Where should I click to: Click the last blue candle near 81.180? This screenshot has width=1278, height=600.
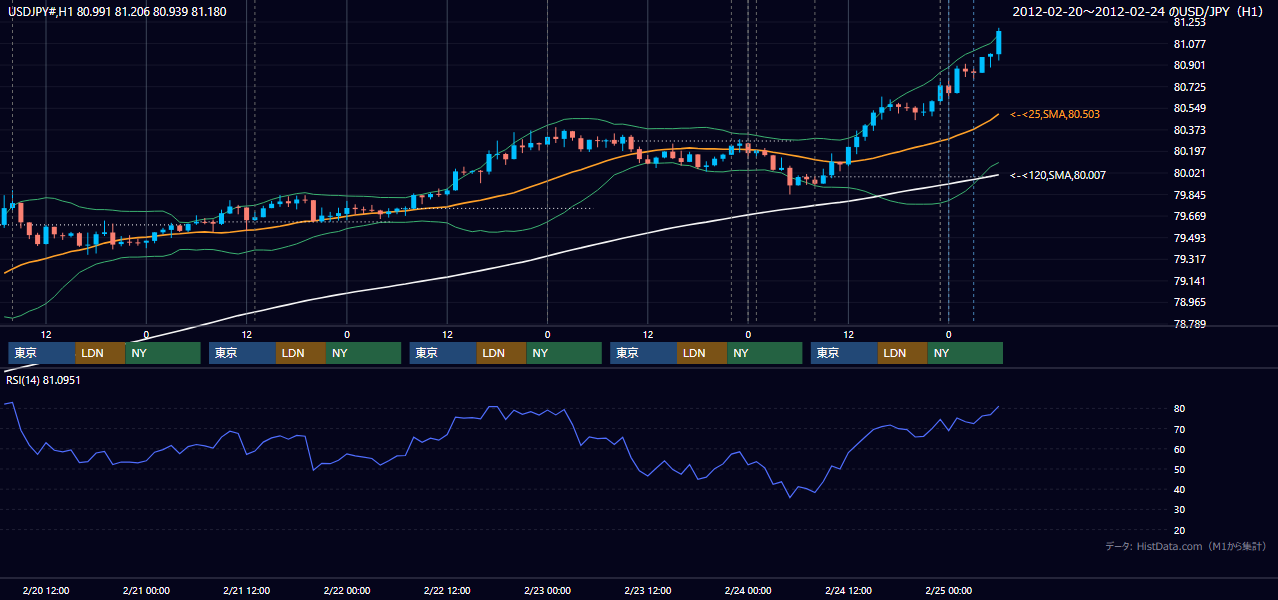coord(999,44)
